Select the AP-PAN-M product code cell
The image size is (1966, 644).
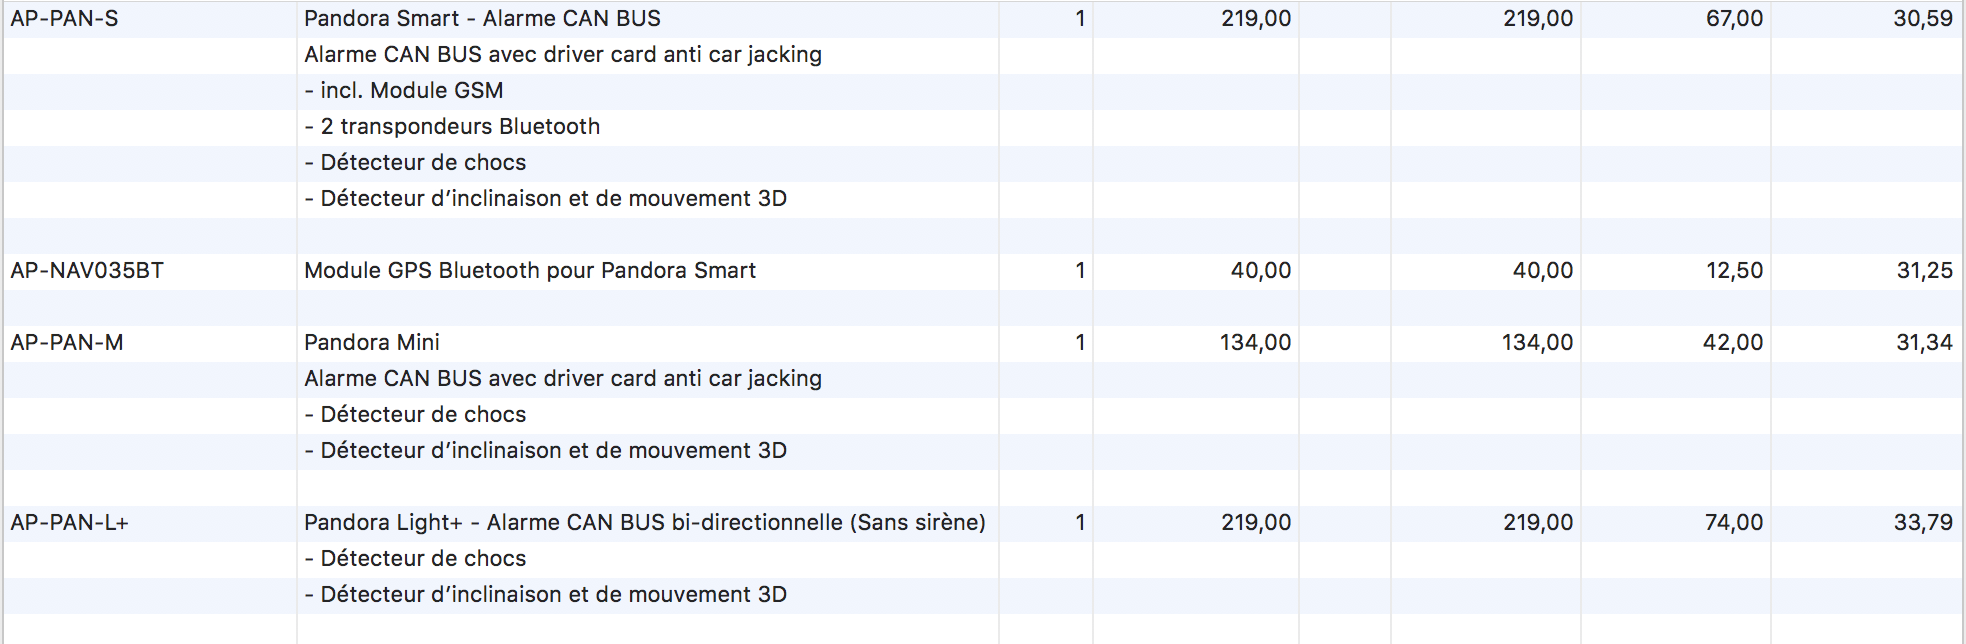pos(67,343)
